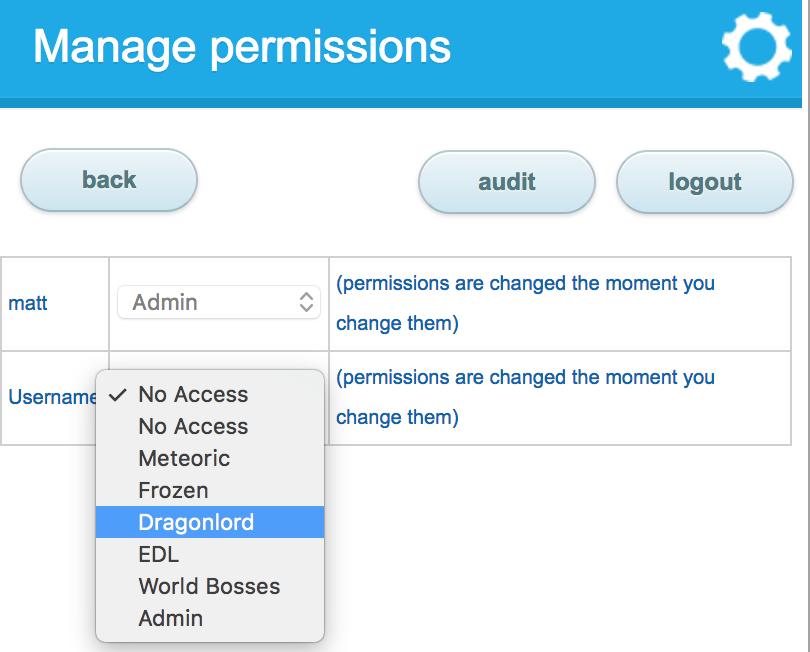Click the Username link

coord(50,397)
